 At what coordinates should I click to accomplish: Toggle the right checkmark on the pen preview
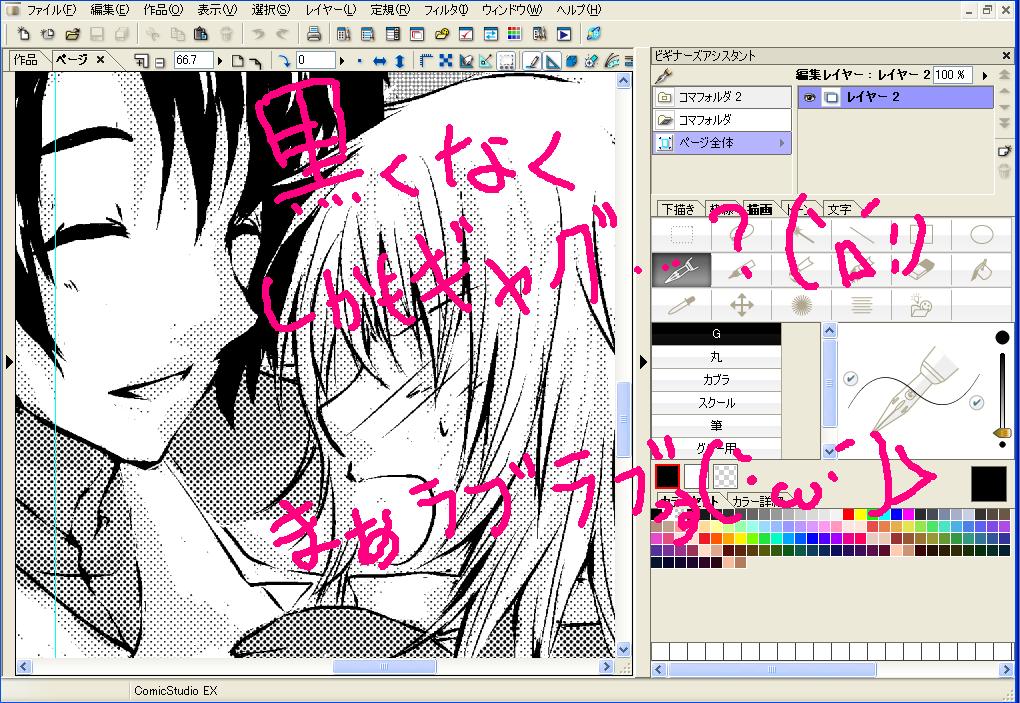976,403
